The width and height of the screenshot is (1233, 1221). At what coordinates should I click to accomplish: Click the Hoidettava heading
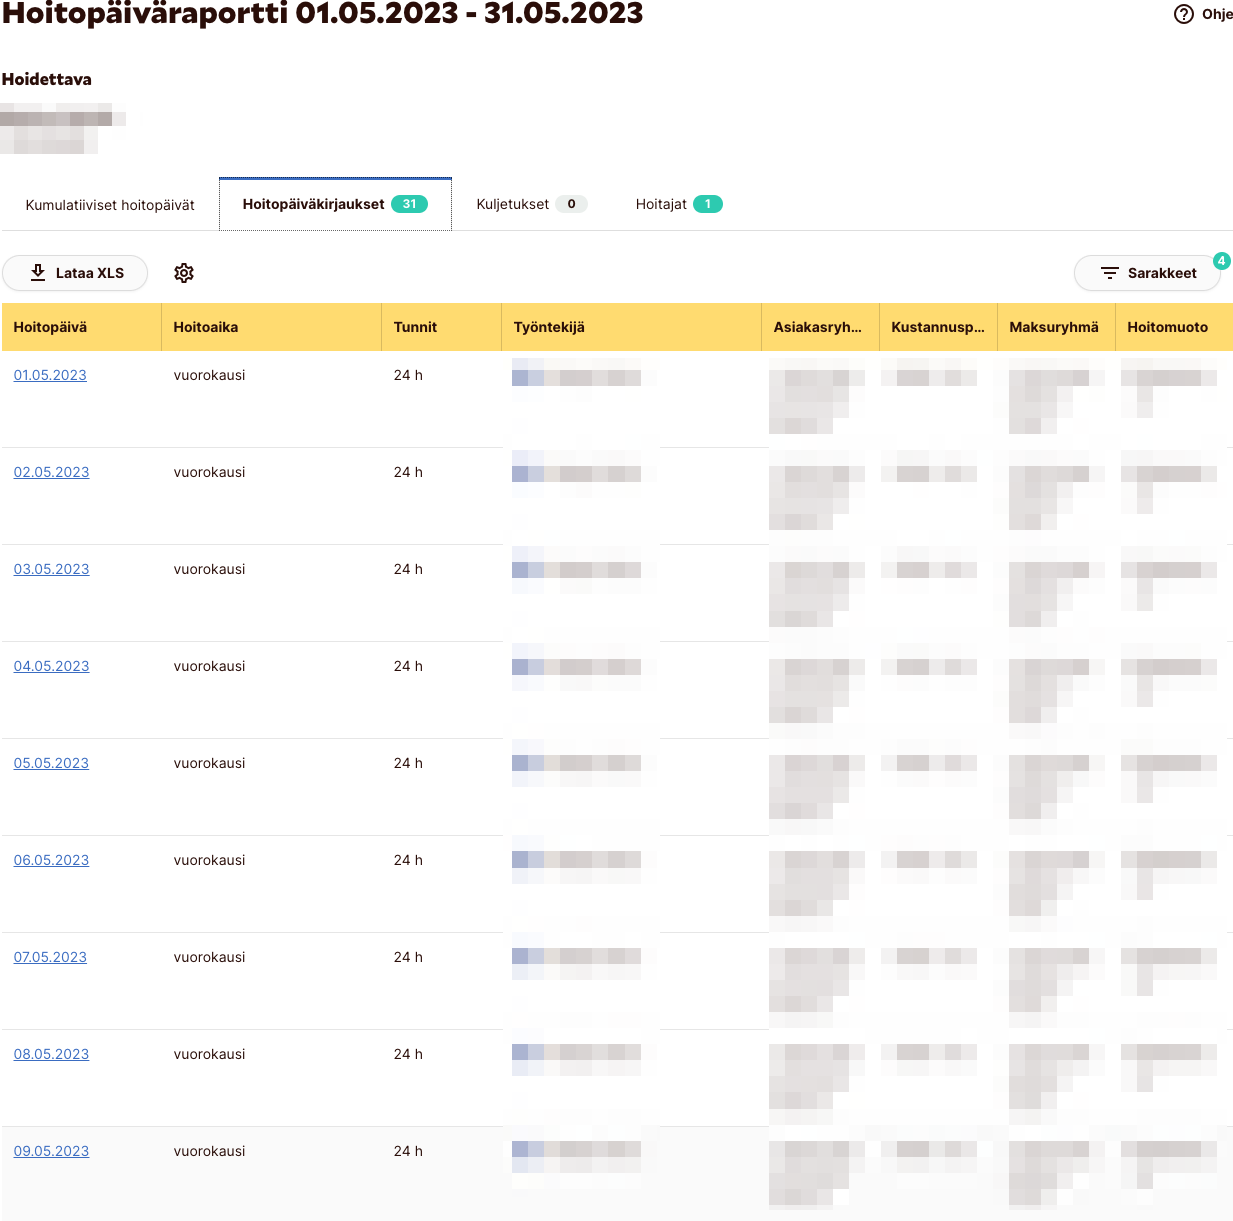click(x=47, y=79)
